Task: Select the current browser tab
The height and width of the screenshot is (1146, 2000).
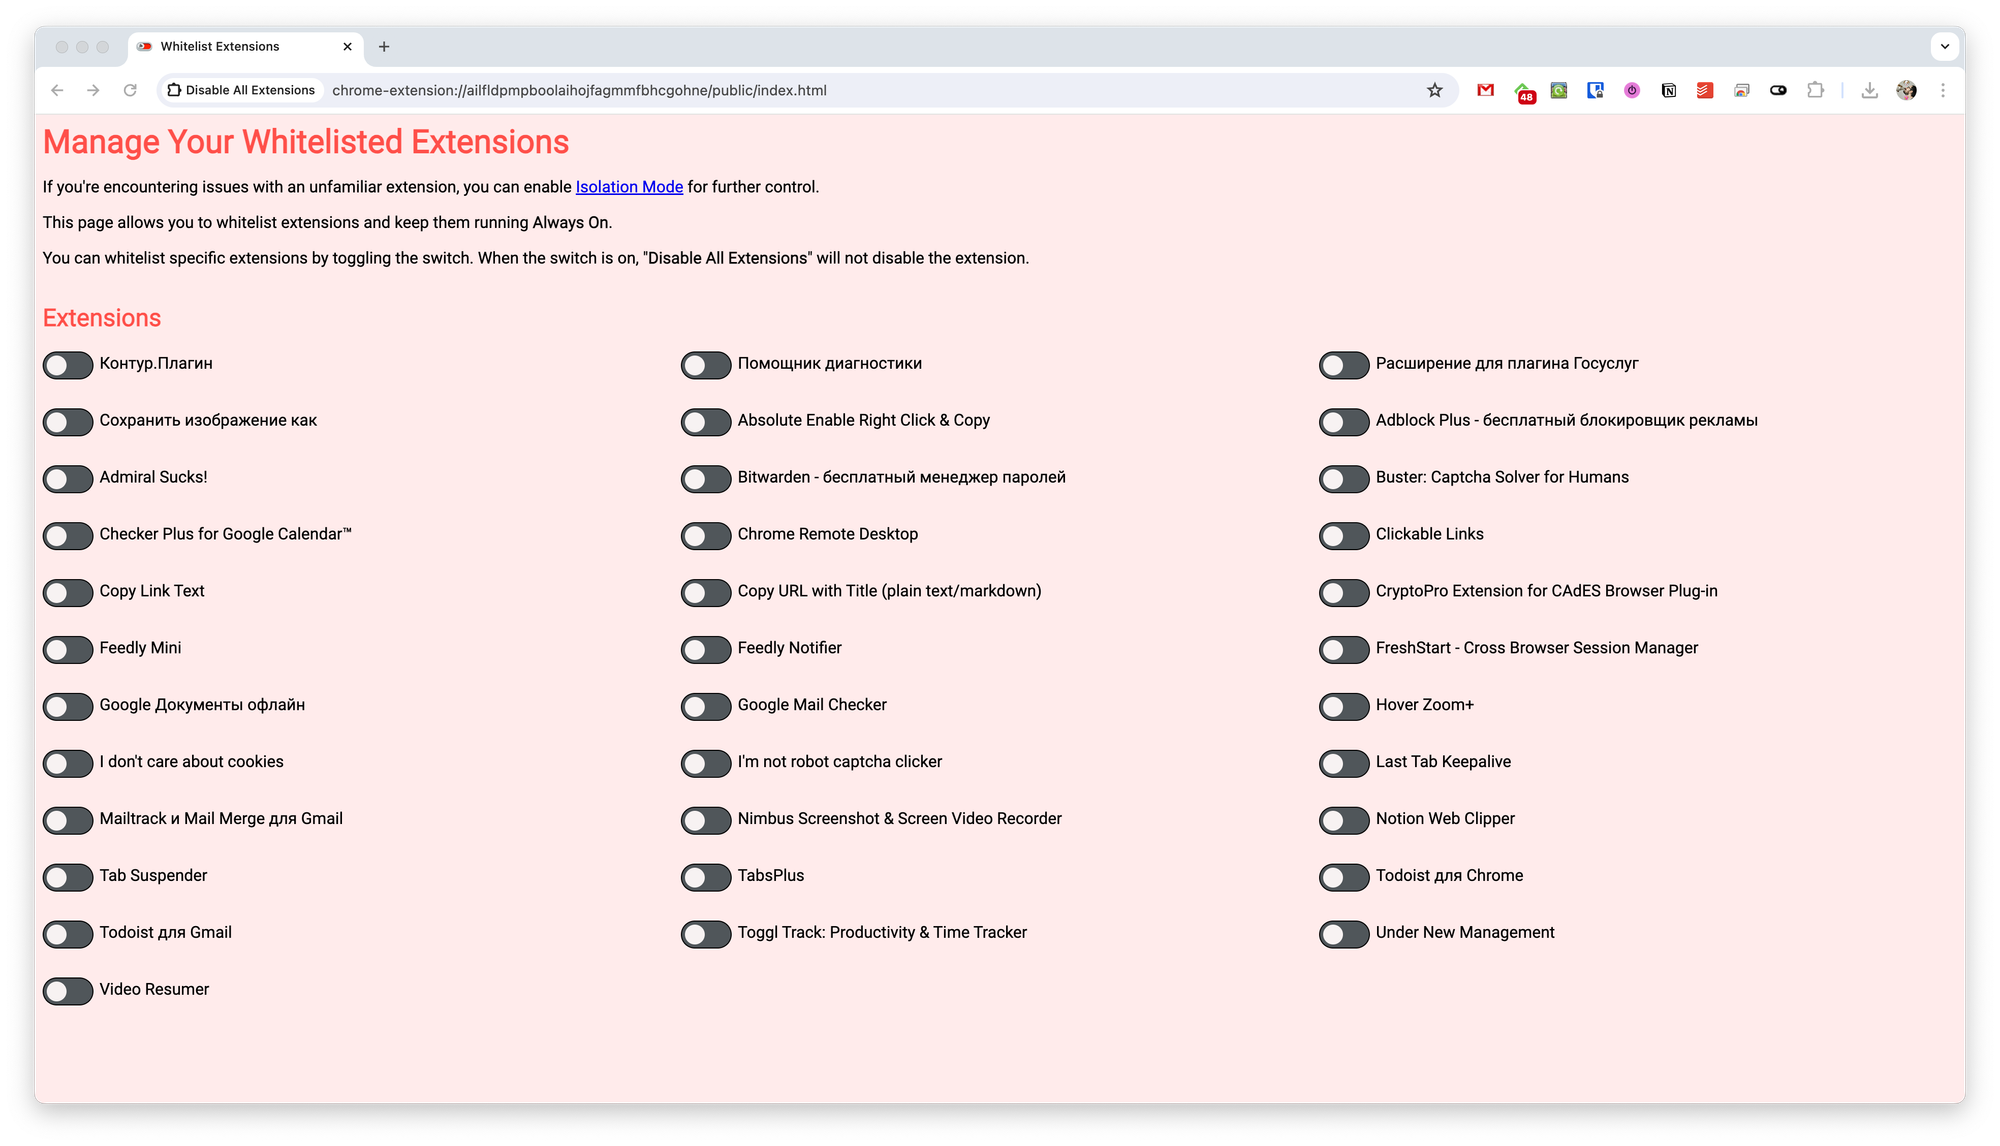Action: pos(247,45)
